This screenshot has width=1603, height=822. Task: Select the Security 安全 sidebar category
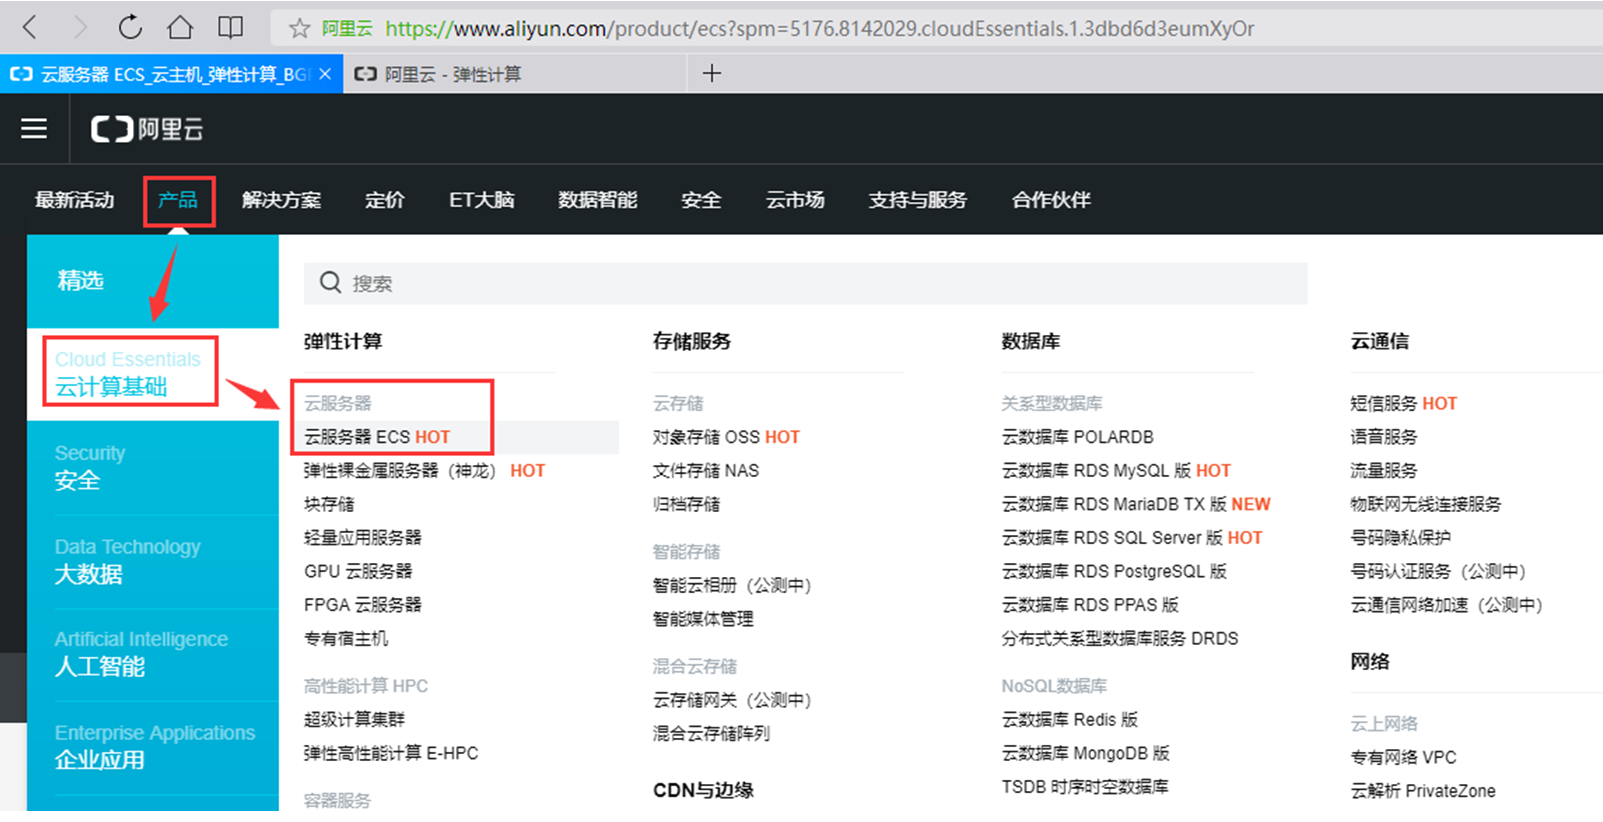[90, 467]
